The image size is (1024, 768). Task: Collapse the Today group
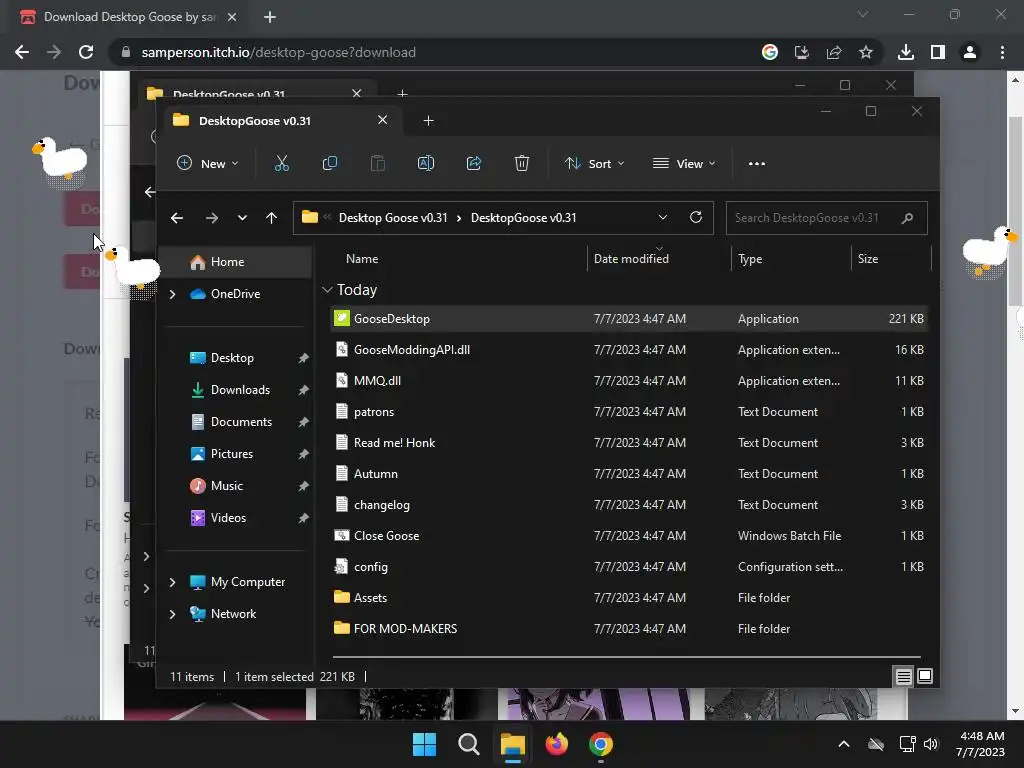point(328,289)
